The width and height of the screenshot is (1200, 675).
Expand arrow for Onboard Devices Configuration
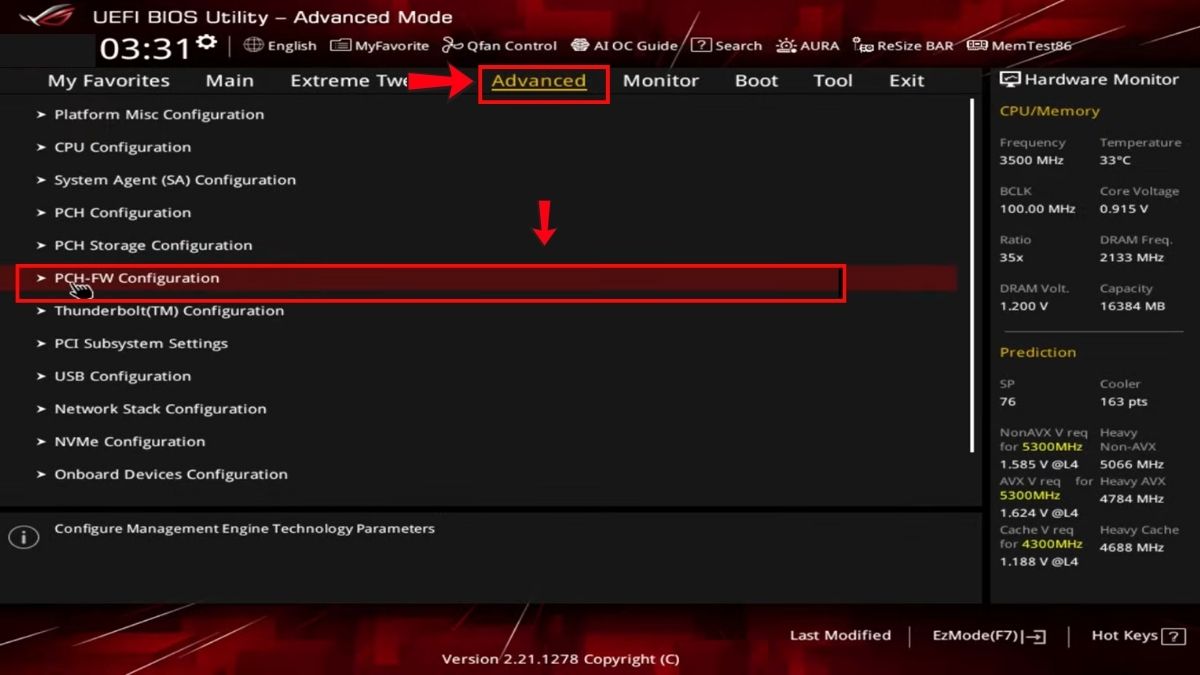point(41,475)
